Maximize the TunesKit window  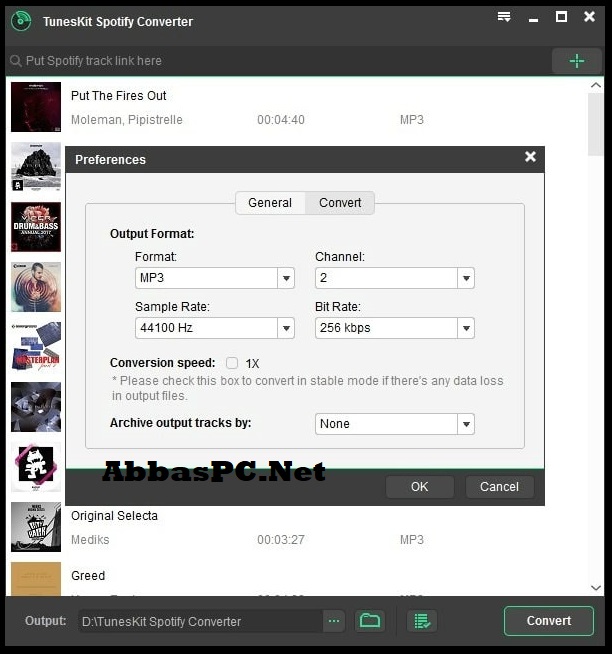coord(561,17)
